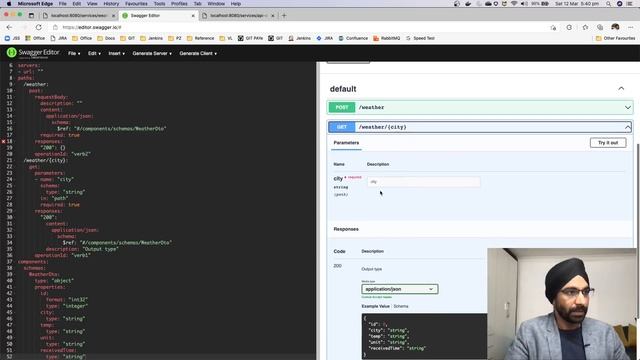Viewport: 640px width, 360px height.
Task: Click the city parameter input field
Action: point(424,182)
